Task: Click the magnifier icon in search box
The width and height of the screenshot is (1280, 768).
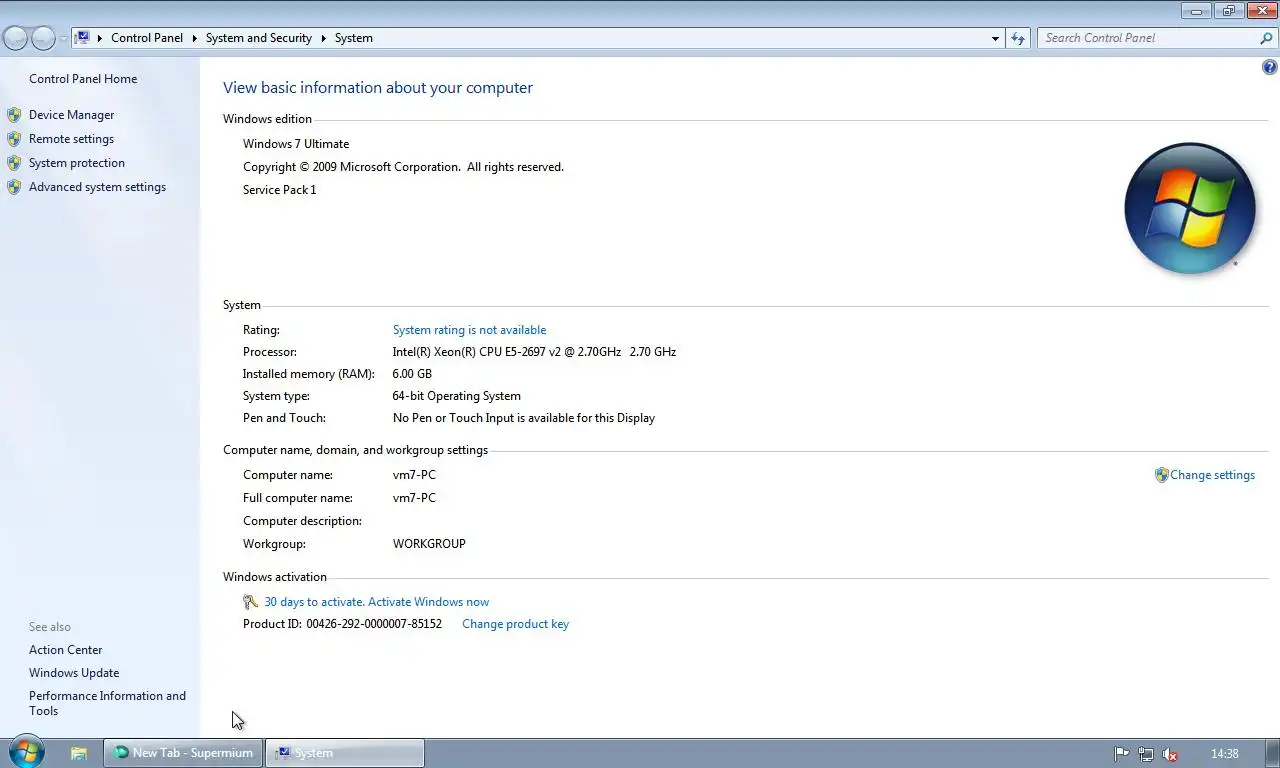Action: point(1267,38)
